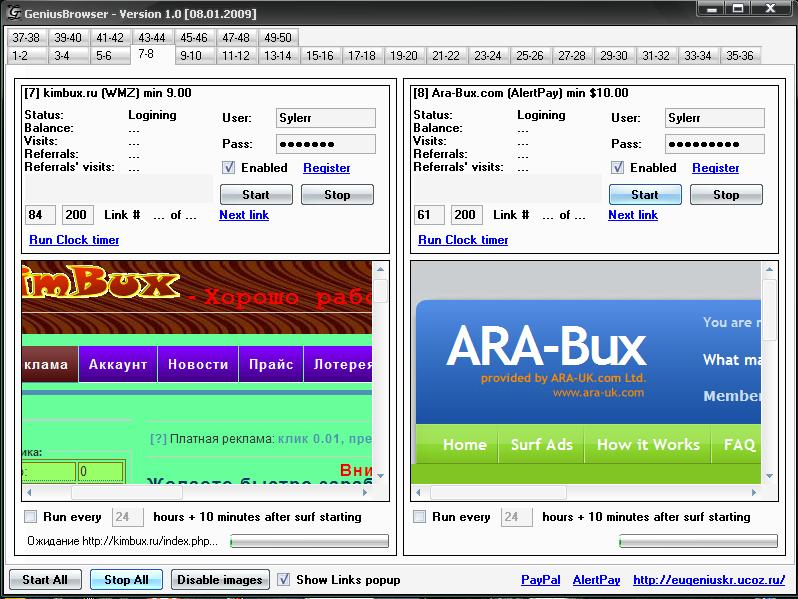Click the kimbux page vertical scrollbar down arrow
This screenshot has width=798, height=599.
point(380,476)
